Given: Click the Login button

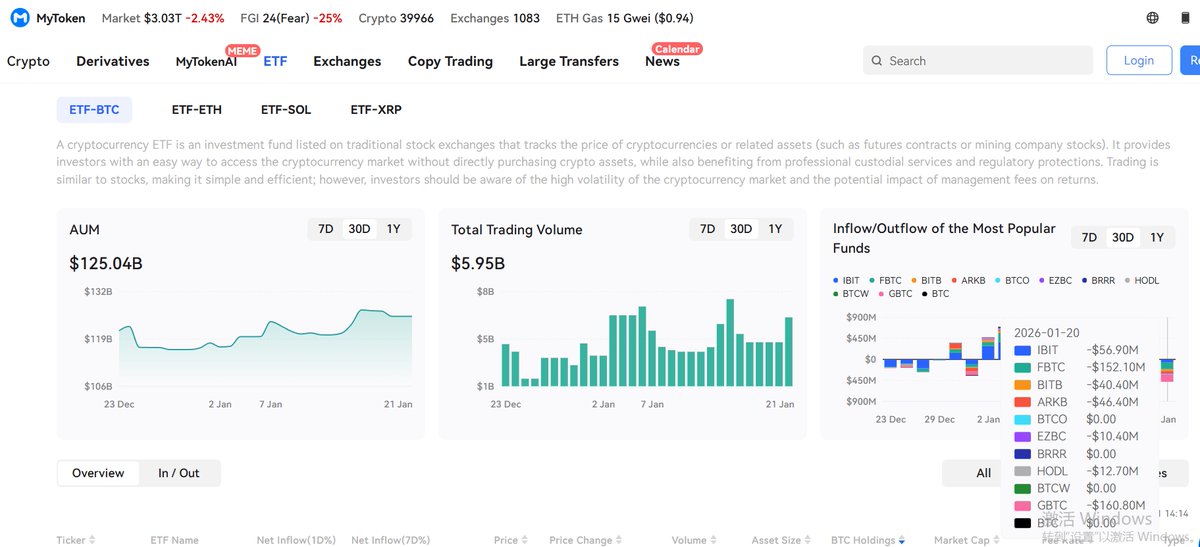Looking at the screenshot, I should pyautogui.click(x=1139, y=60).
